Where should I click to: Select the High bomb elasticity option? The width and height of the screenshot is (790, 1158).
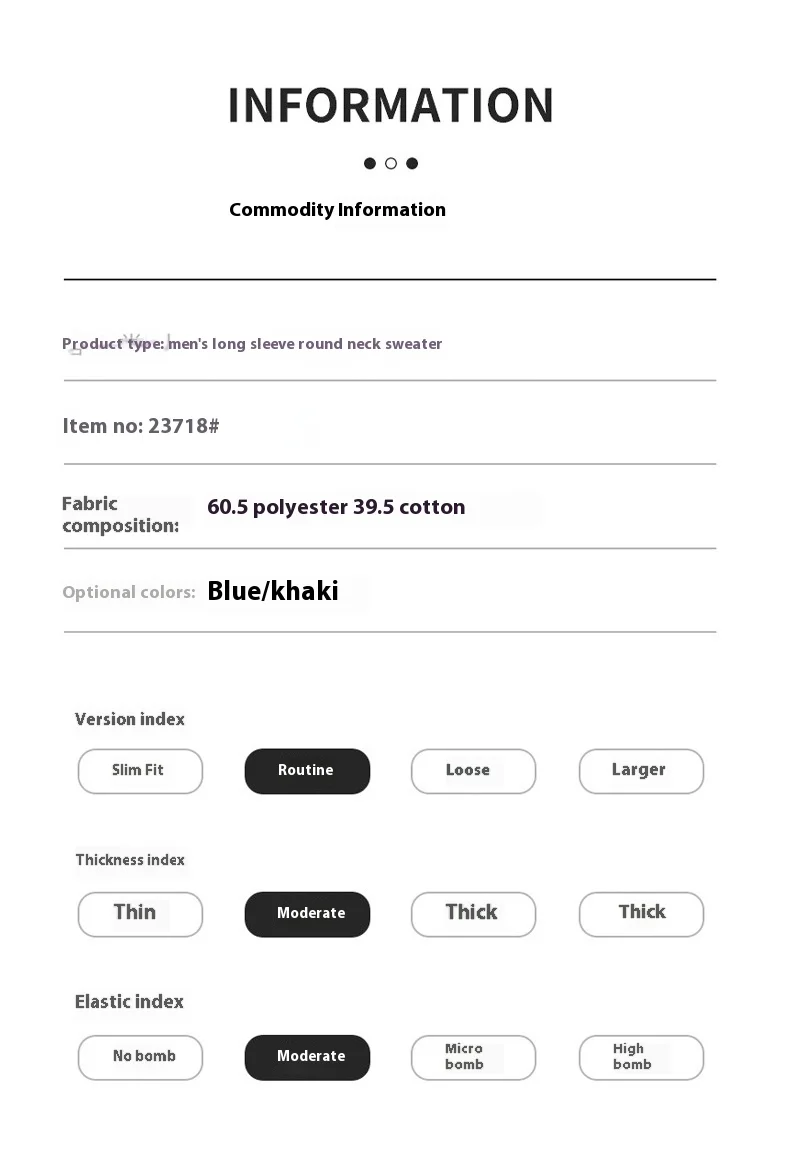[x=641, y=1057]
